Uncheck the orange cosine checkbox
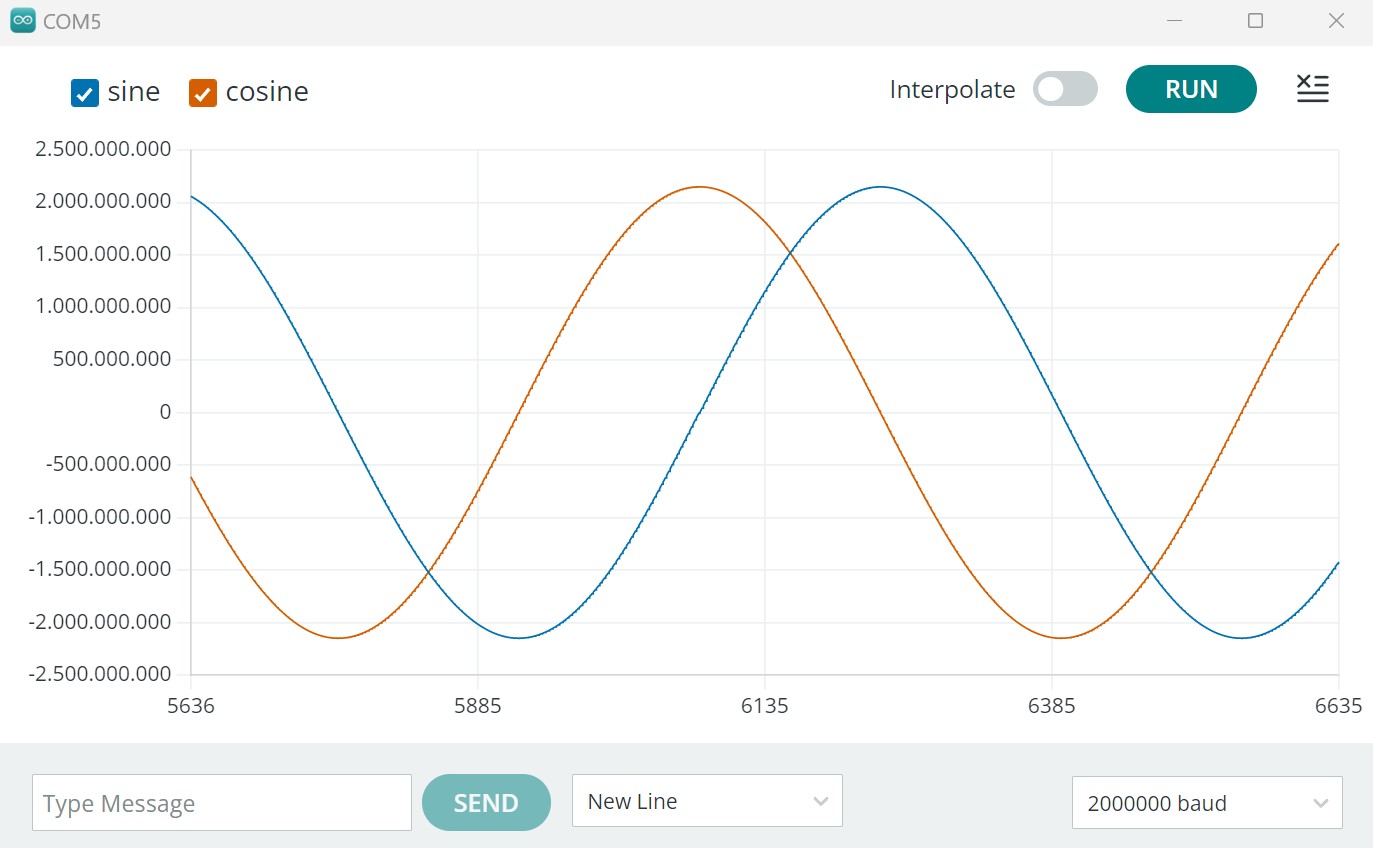 pyautogui.click(x=203, y=93)
